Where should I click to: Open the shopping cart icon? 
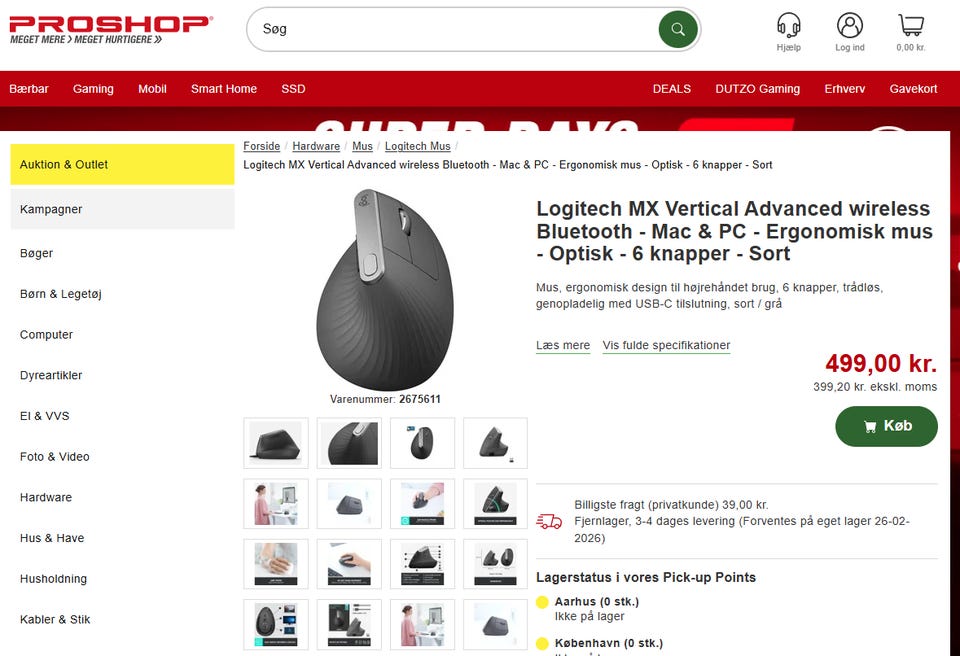[x=911, y=26]
